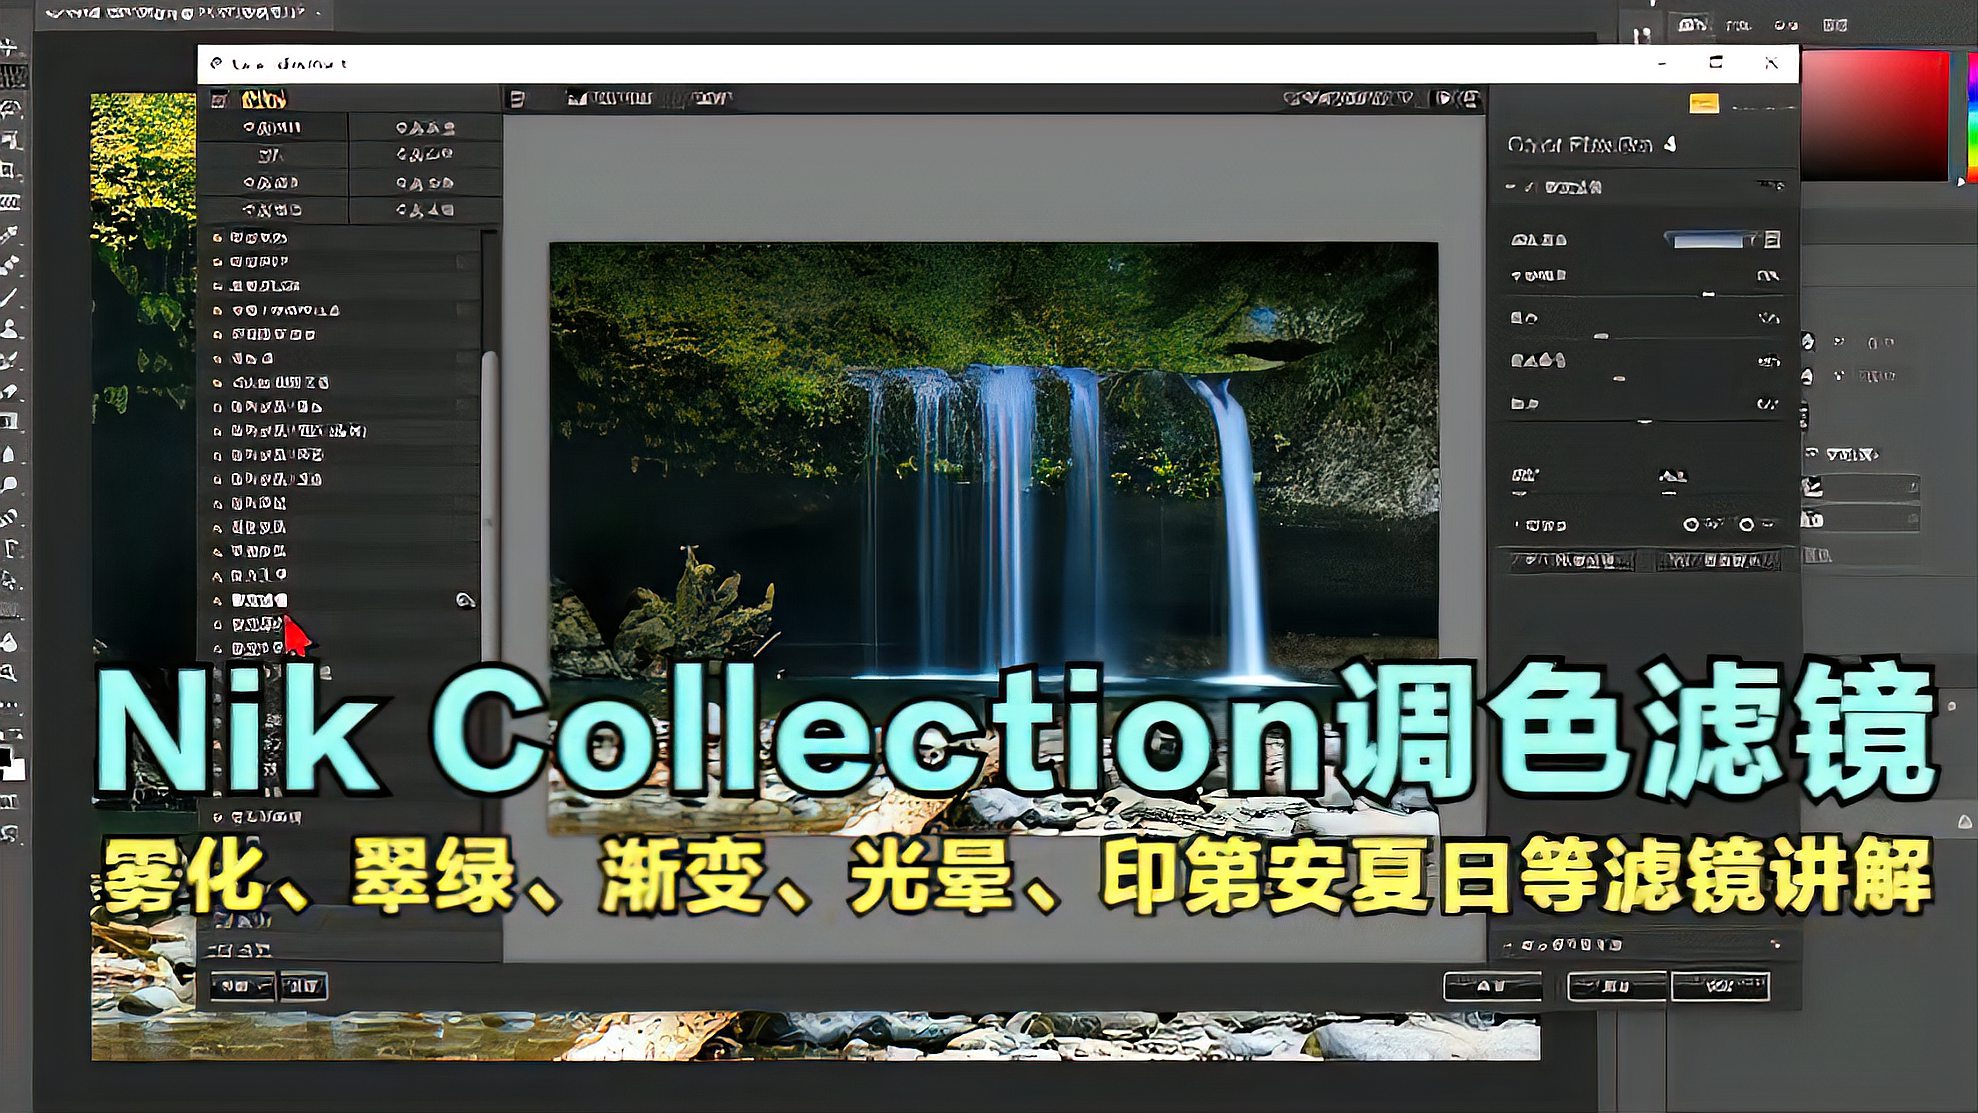The height and width of the screenshot is (1113, 1978).
Task: Click the remove control point minus button
Action: click(x=1746, y=524)
